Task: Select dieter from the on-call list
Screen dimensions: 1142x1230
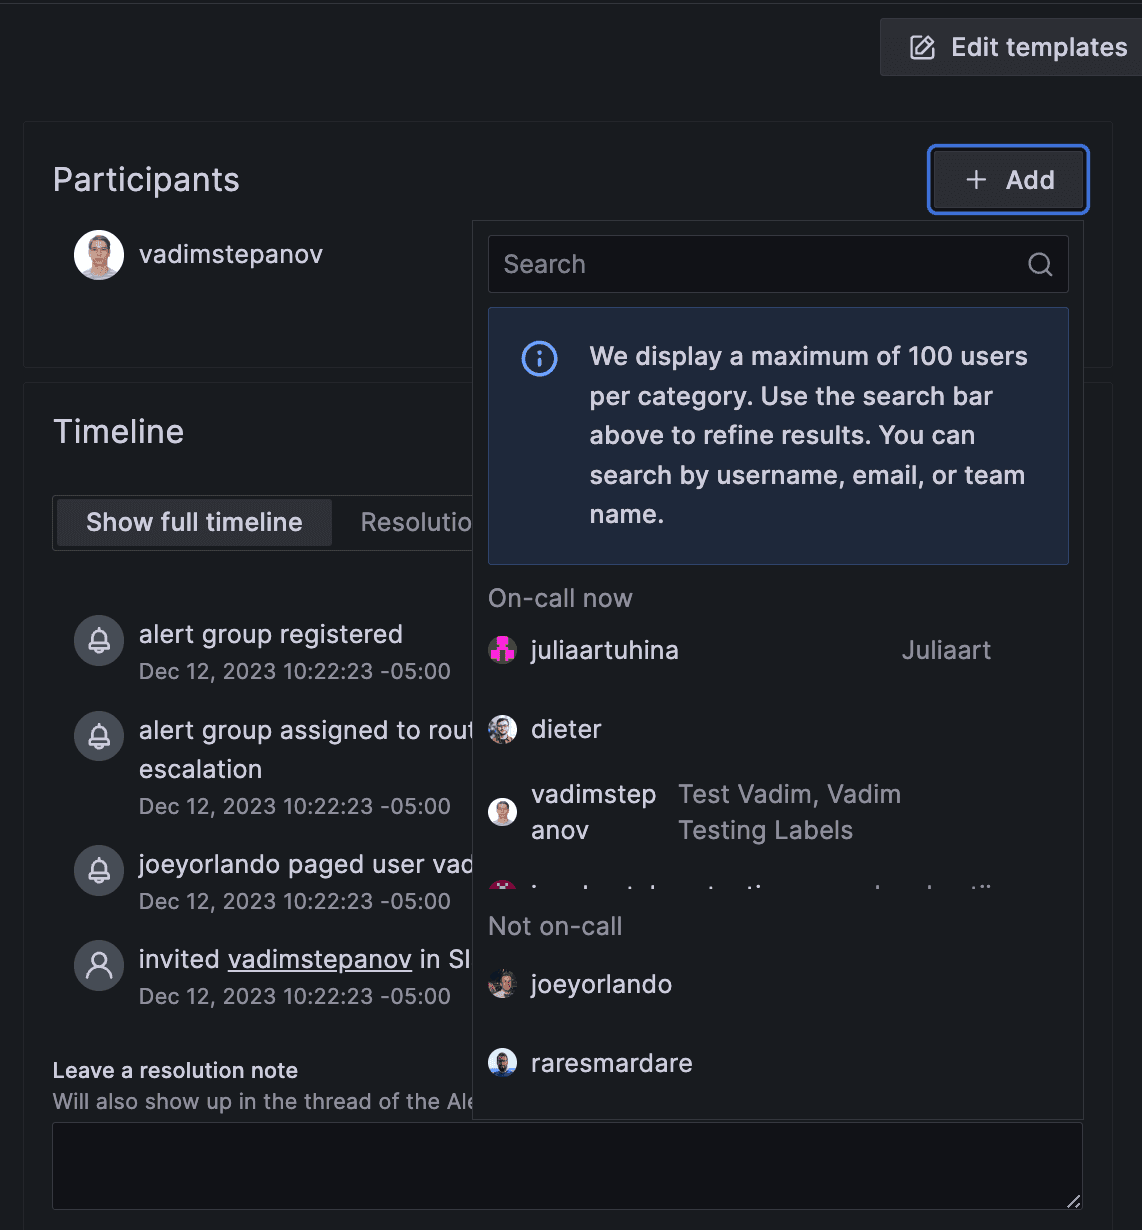Action: (x=566, y=729)
